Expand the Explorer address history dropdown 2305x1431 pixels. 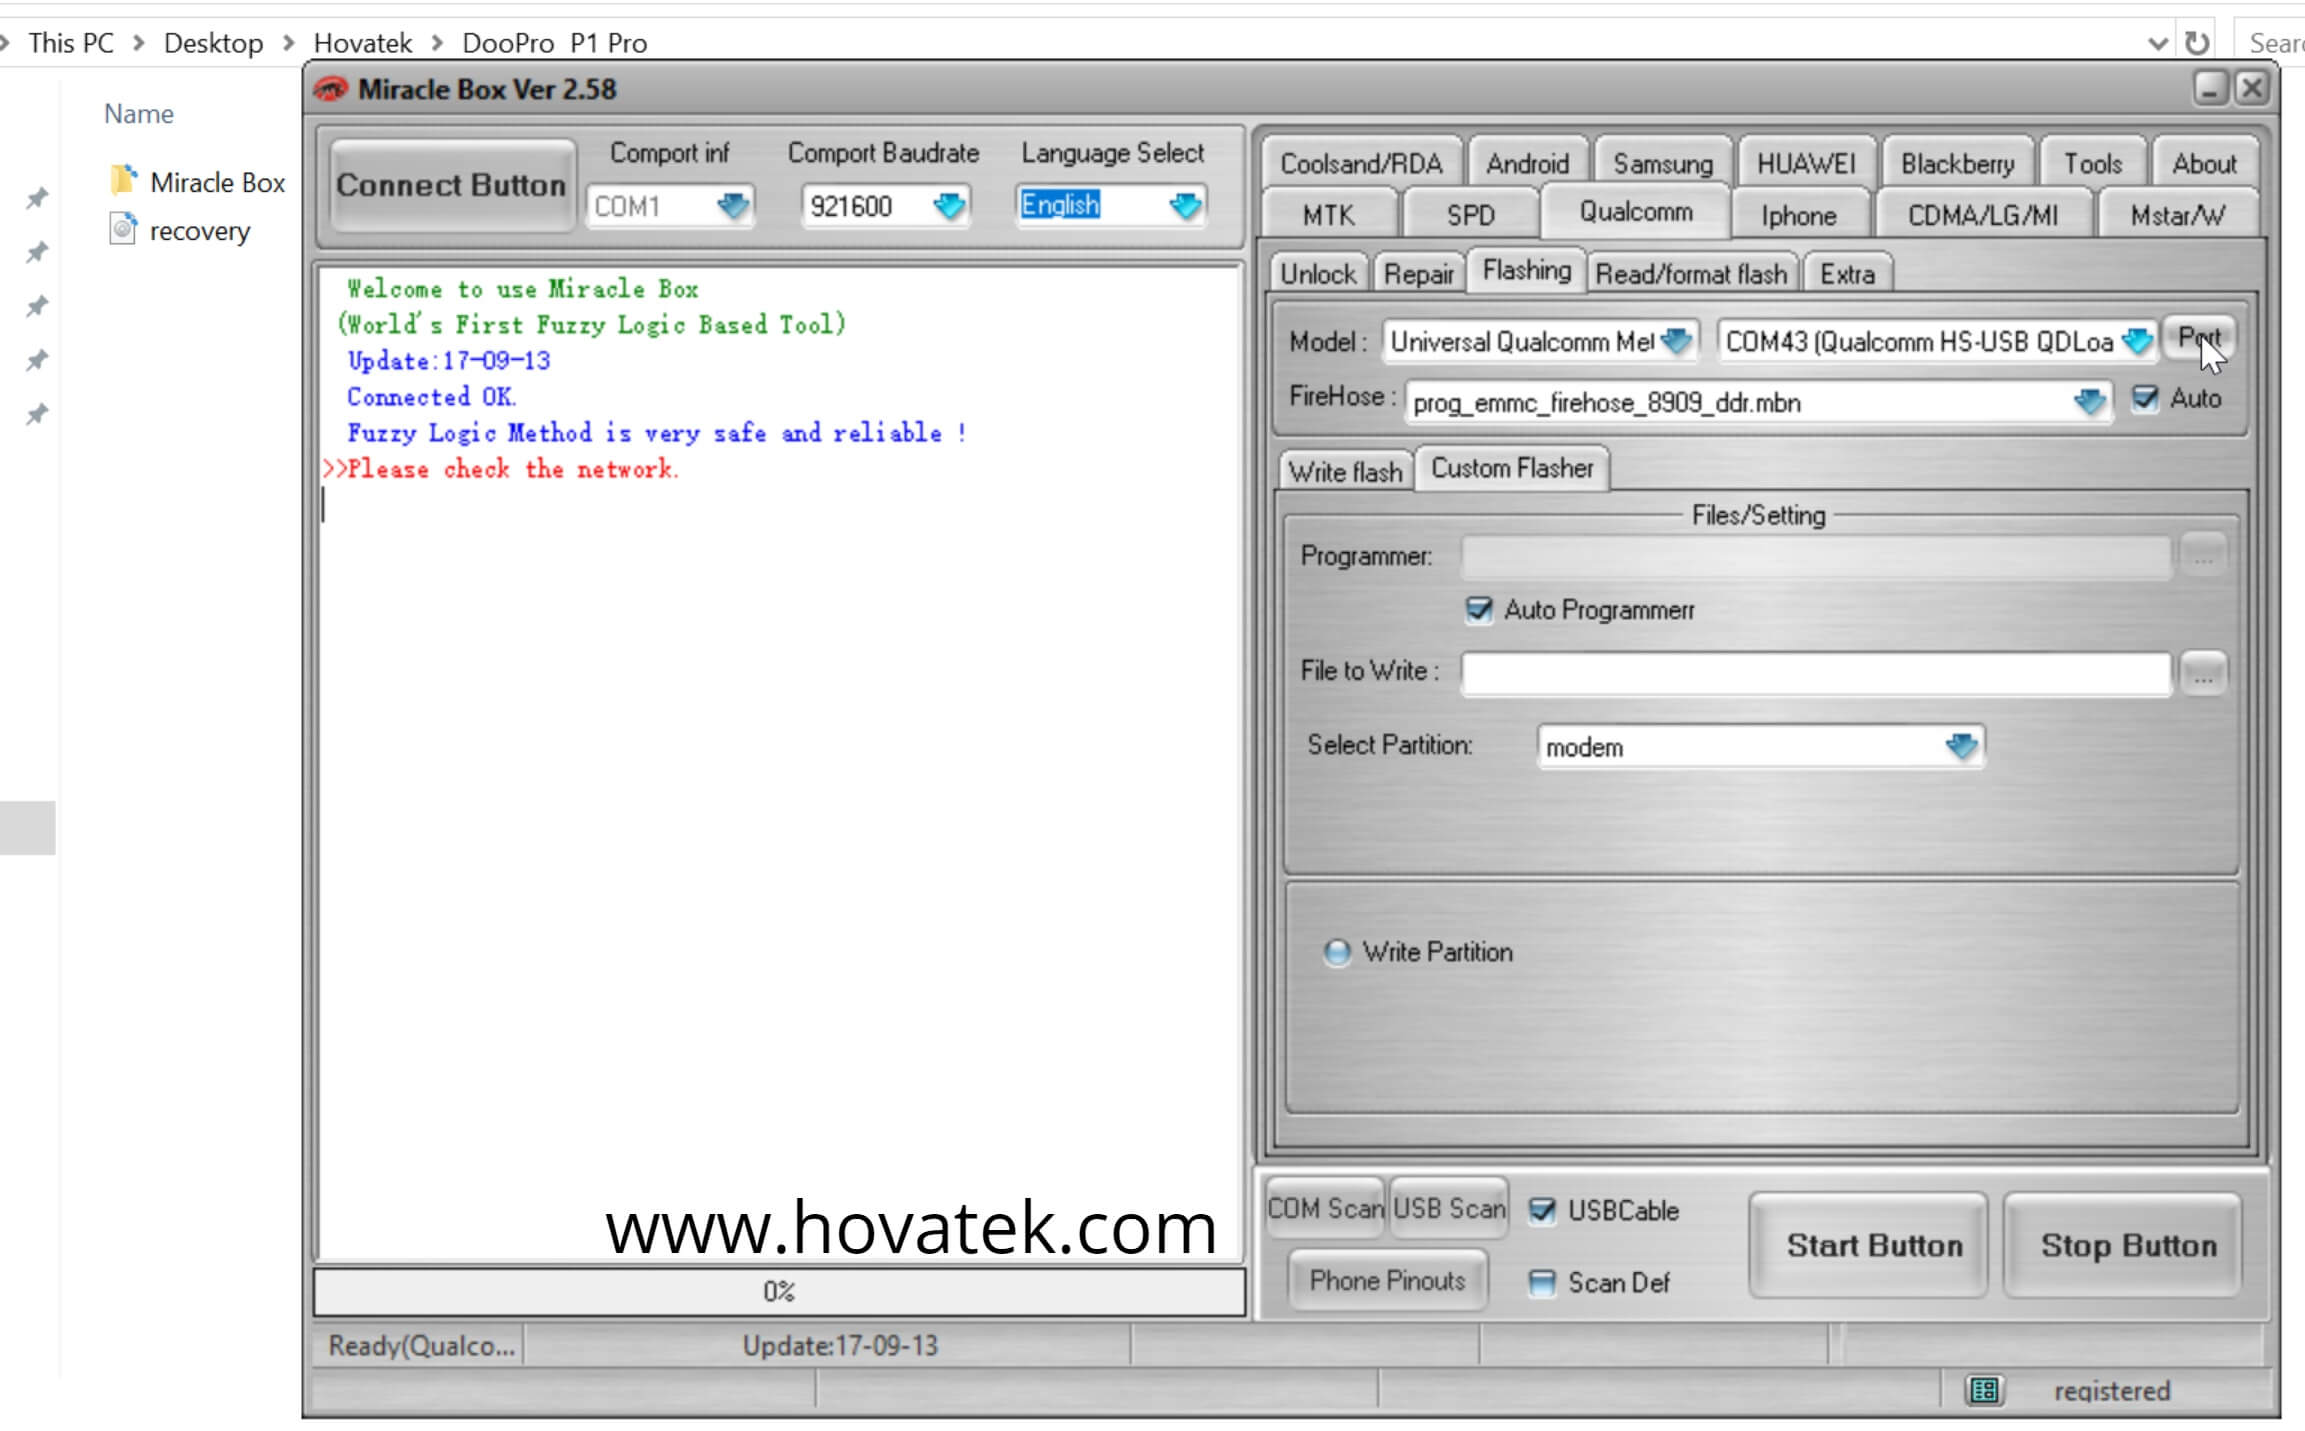2157,43
